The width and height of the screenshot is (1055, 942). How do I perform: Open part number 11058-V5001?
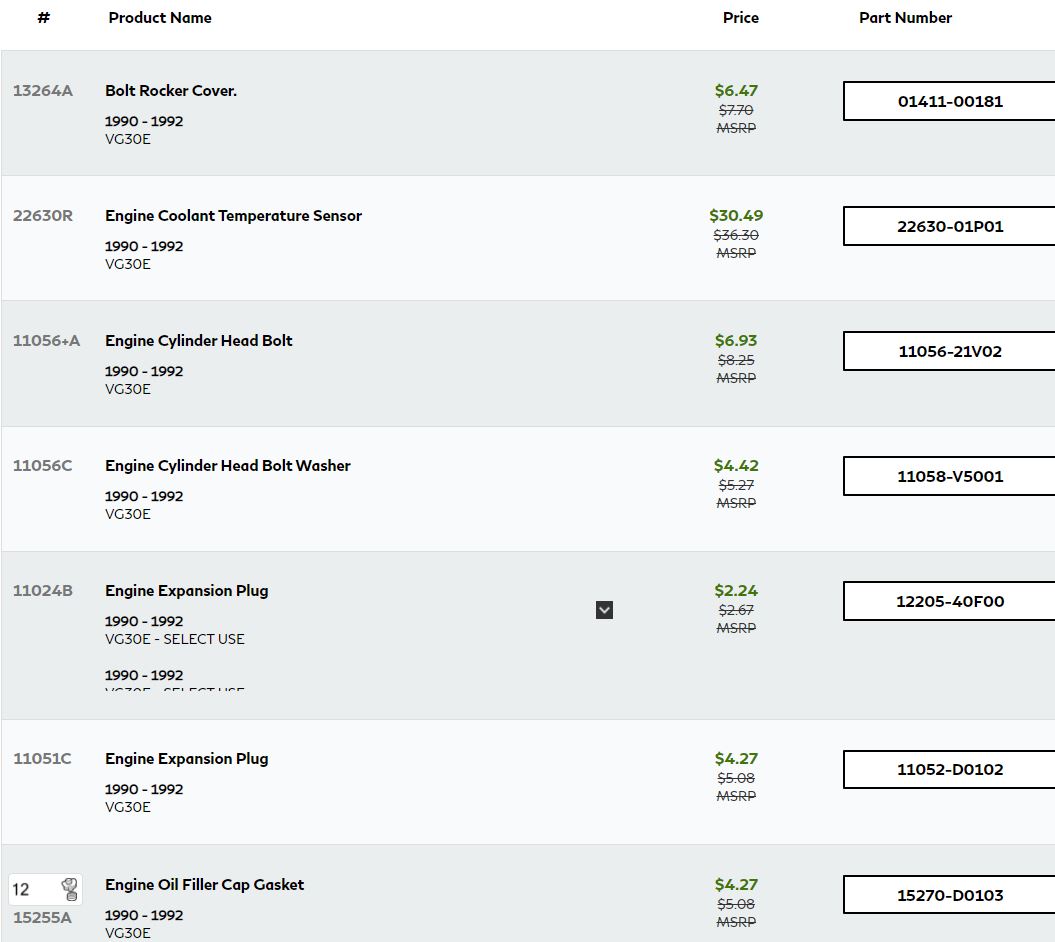point(949,476)
